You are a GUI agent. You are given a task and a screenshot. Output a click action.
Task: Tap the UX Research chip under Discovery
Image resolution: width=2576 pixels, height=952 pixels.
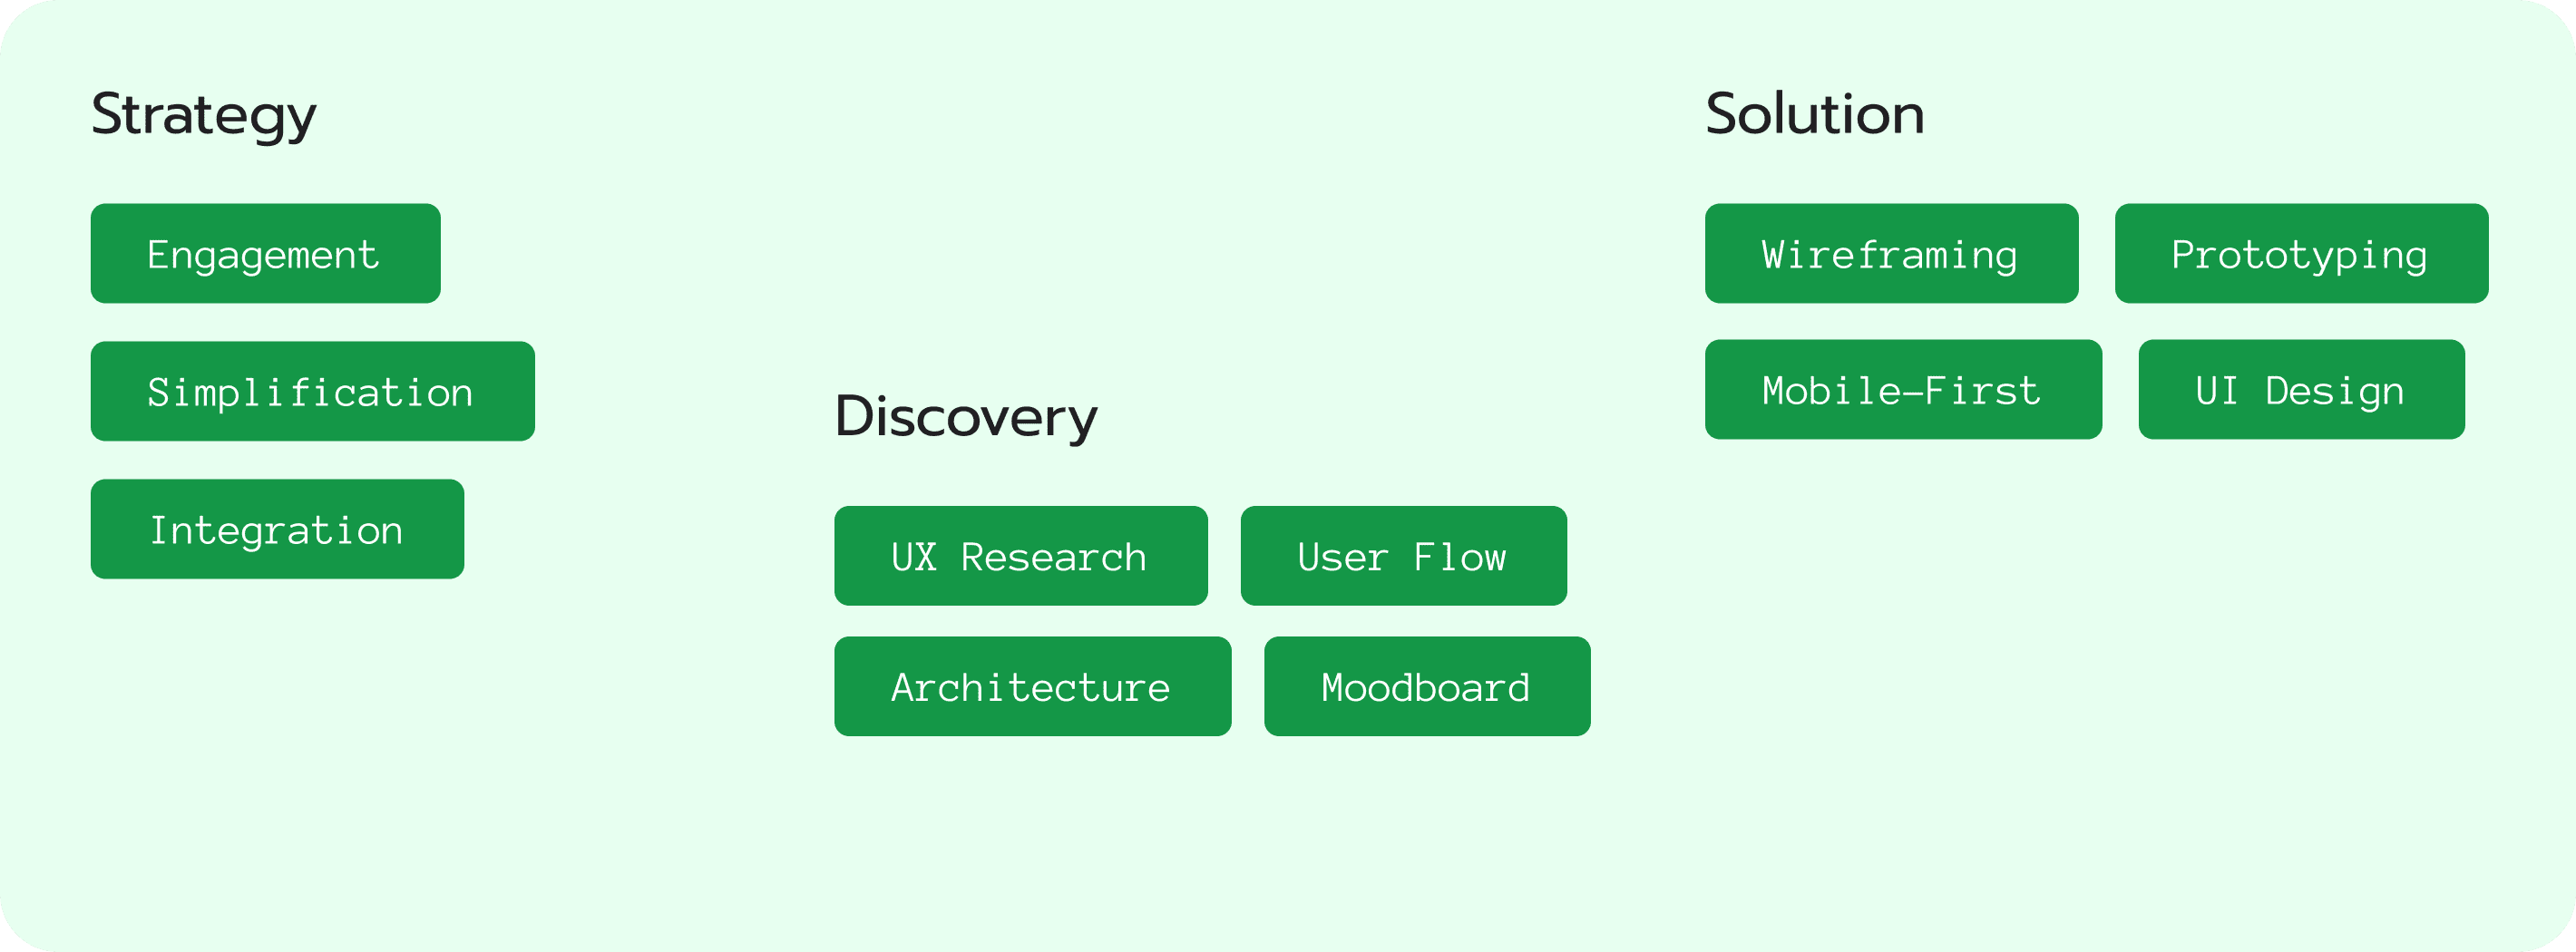coord(1020,556)
